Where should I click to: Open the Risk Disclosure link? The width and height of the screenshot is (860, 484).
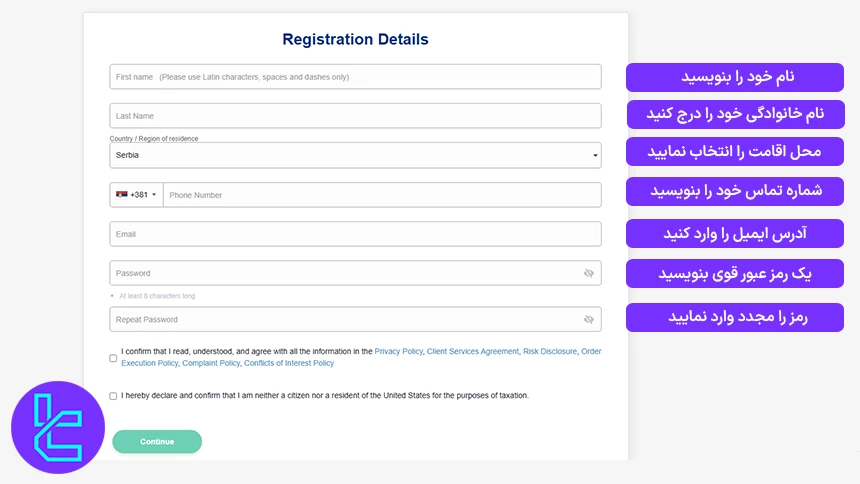[x=550, y=352]
